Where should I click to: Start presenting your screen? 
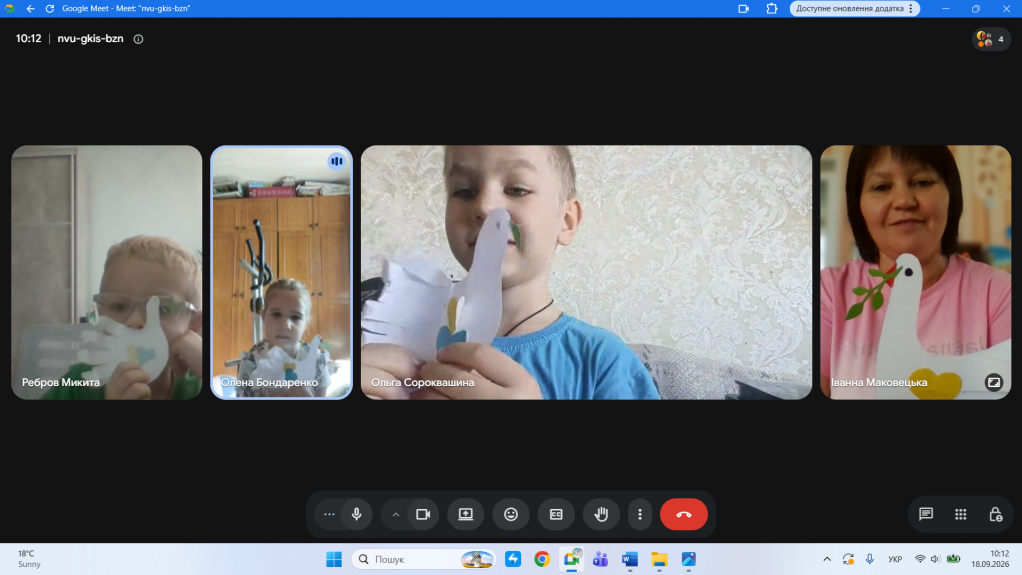click(465, 514)
